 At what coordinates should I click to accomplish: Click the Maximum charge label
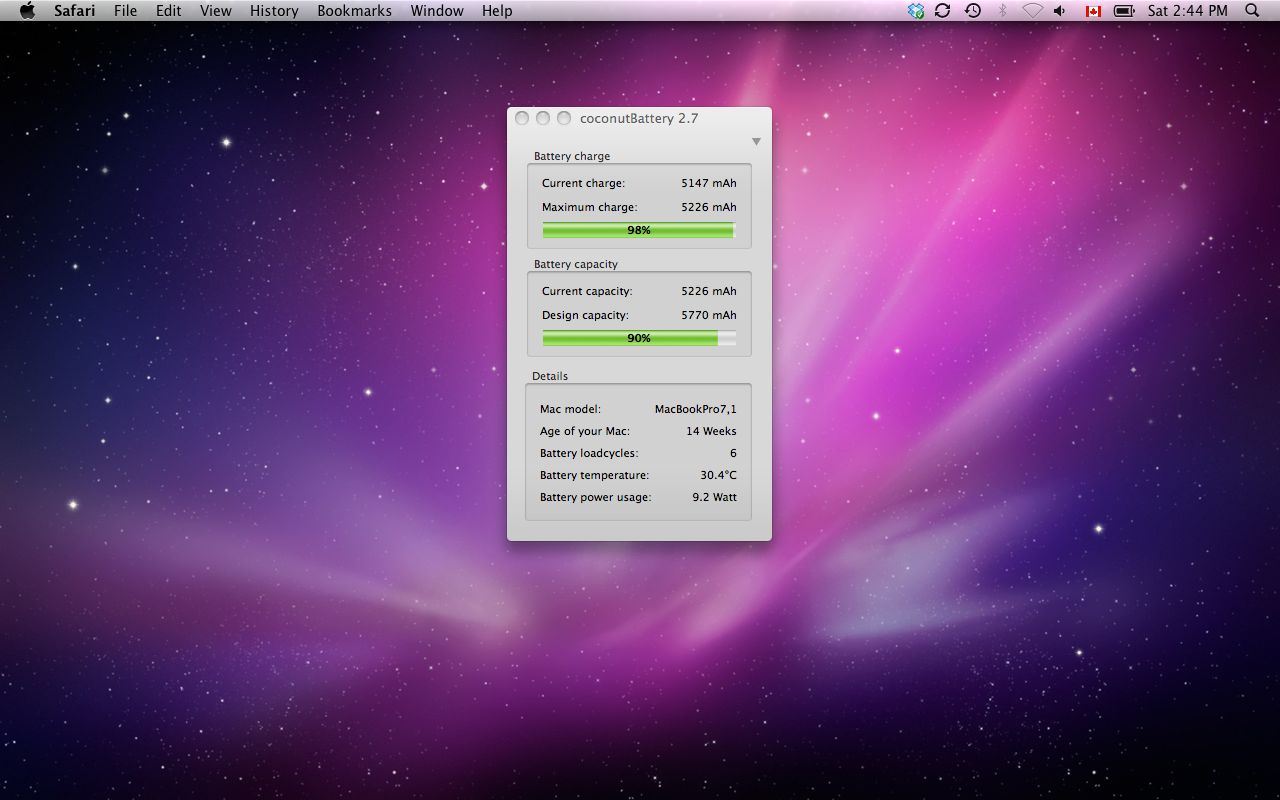click(589, 207)
